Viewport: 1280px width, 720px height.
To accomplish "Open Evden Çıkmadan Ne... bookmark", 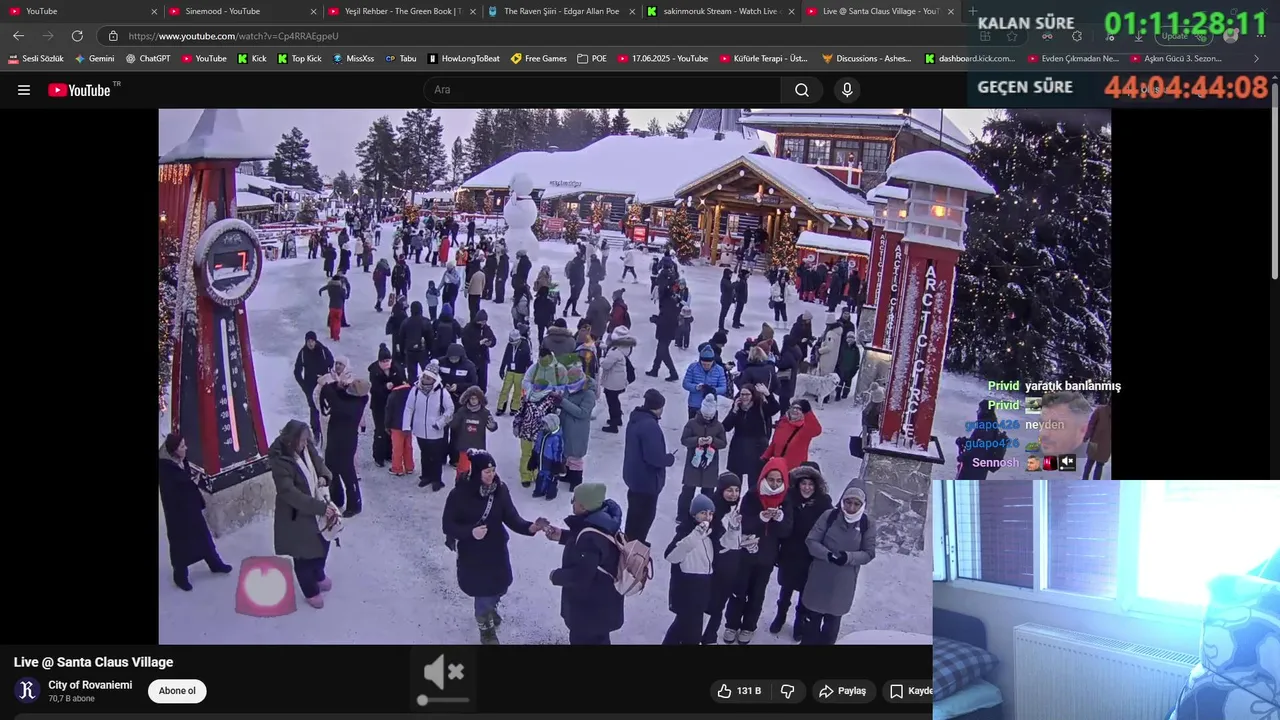I will [1074, 59].
